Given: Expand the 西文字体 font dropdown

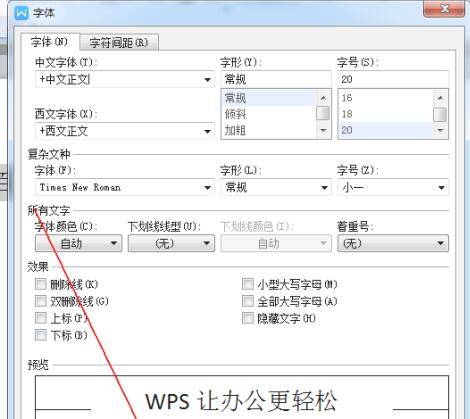Looking at the screenshot, I should coord(125,131).
